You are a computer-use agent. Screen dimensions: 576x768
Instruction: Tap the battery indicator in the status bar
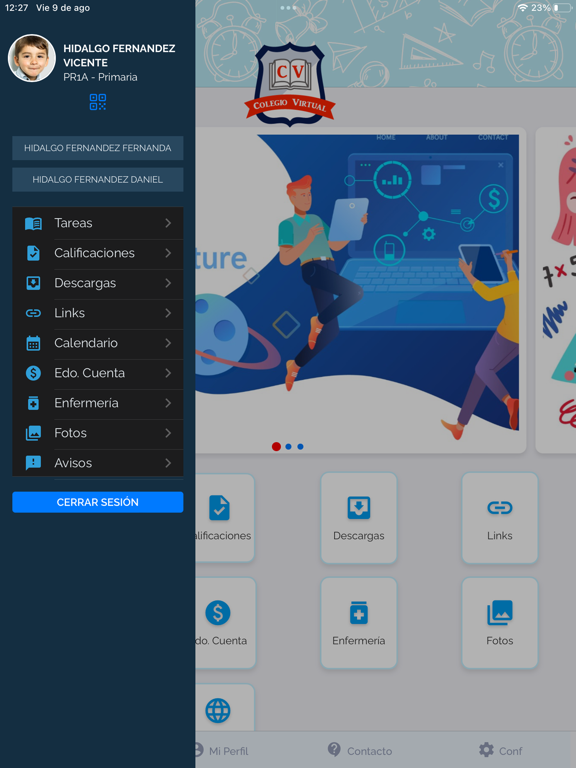[x=562, y=8]
